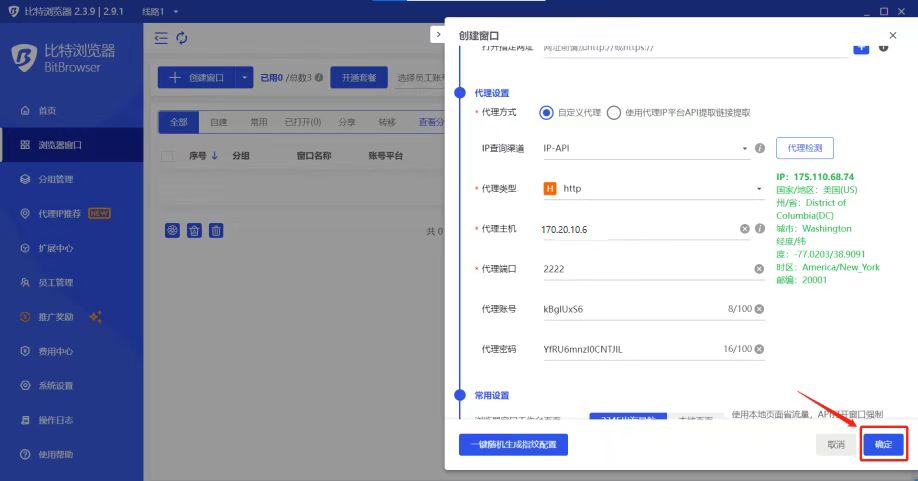Viewport: 918px width, 481px height.
Task: Tick the select-all checkbox in table header
Action: pyautogui.click(x=167, y=156)
